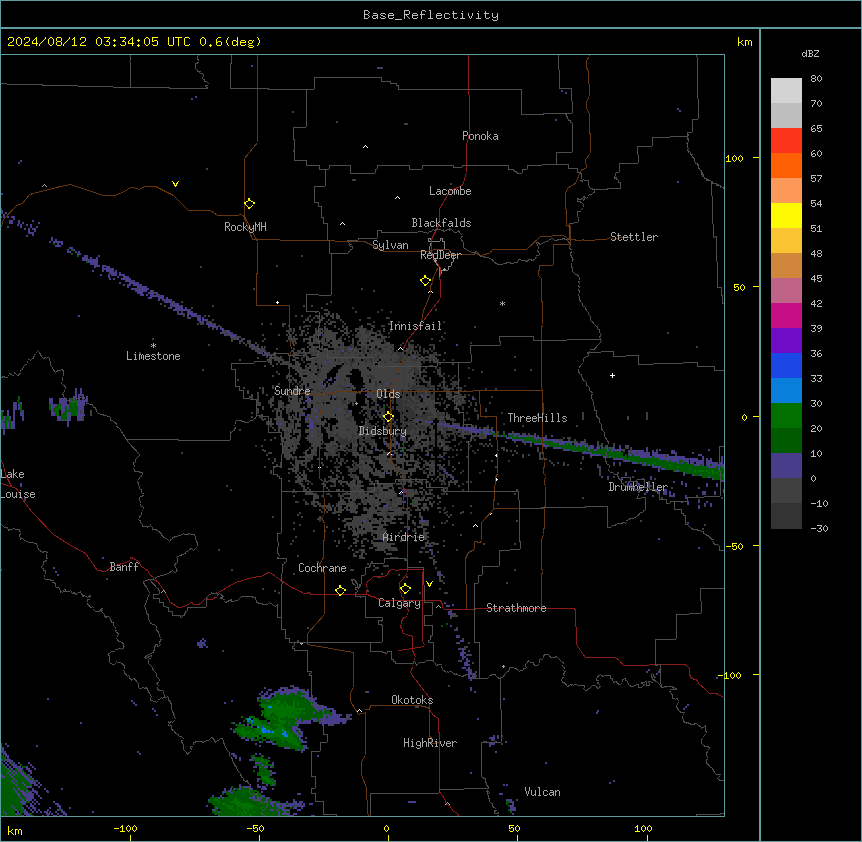Select the light blue 30-33 dBZ swatch
Screen dimensions: 862x842
pos(786,391)
